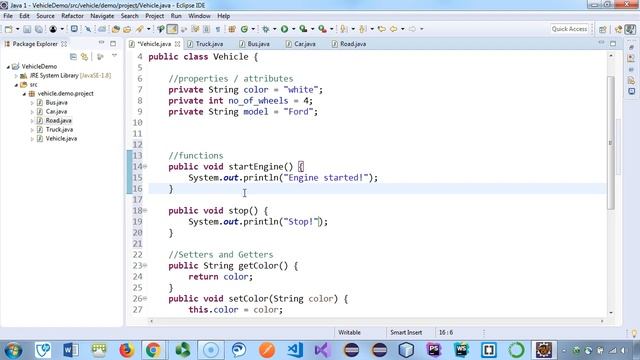Click the Debug bug icon
The image size is (640, 360).
click(266, 29)
